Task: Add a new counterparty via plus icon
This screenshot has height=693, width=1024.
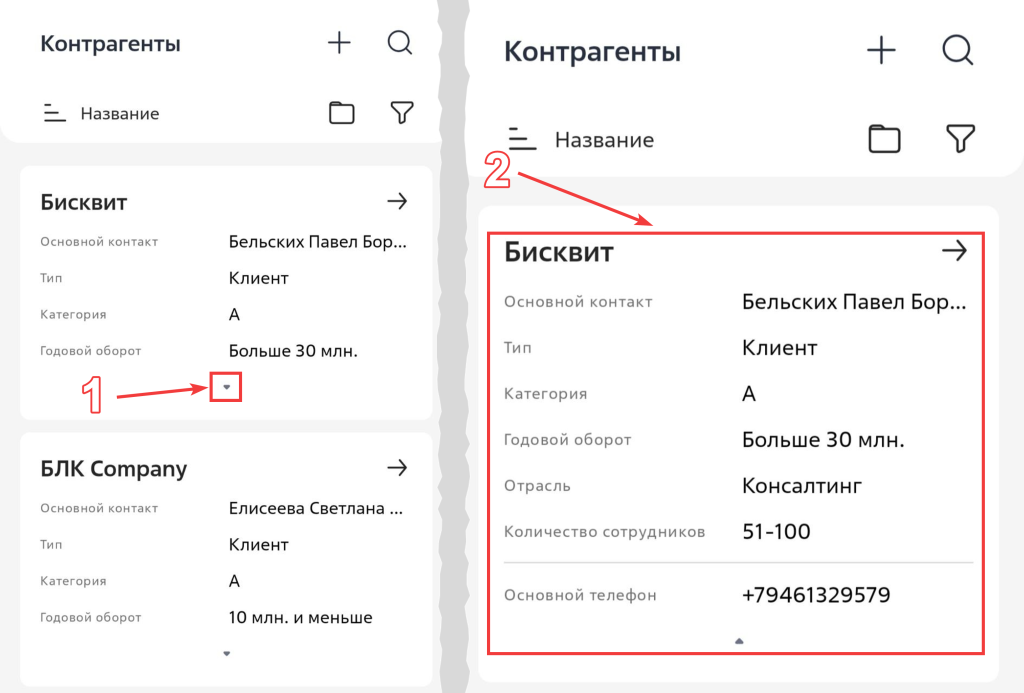Action: (x=339, y=43)
